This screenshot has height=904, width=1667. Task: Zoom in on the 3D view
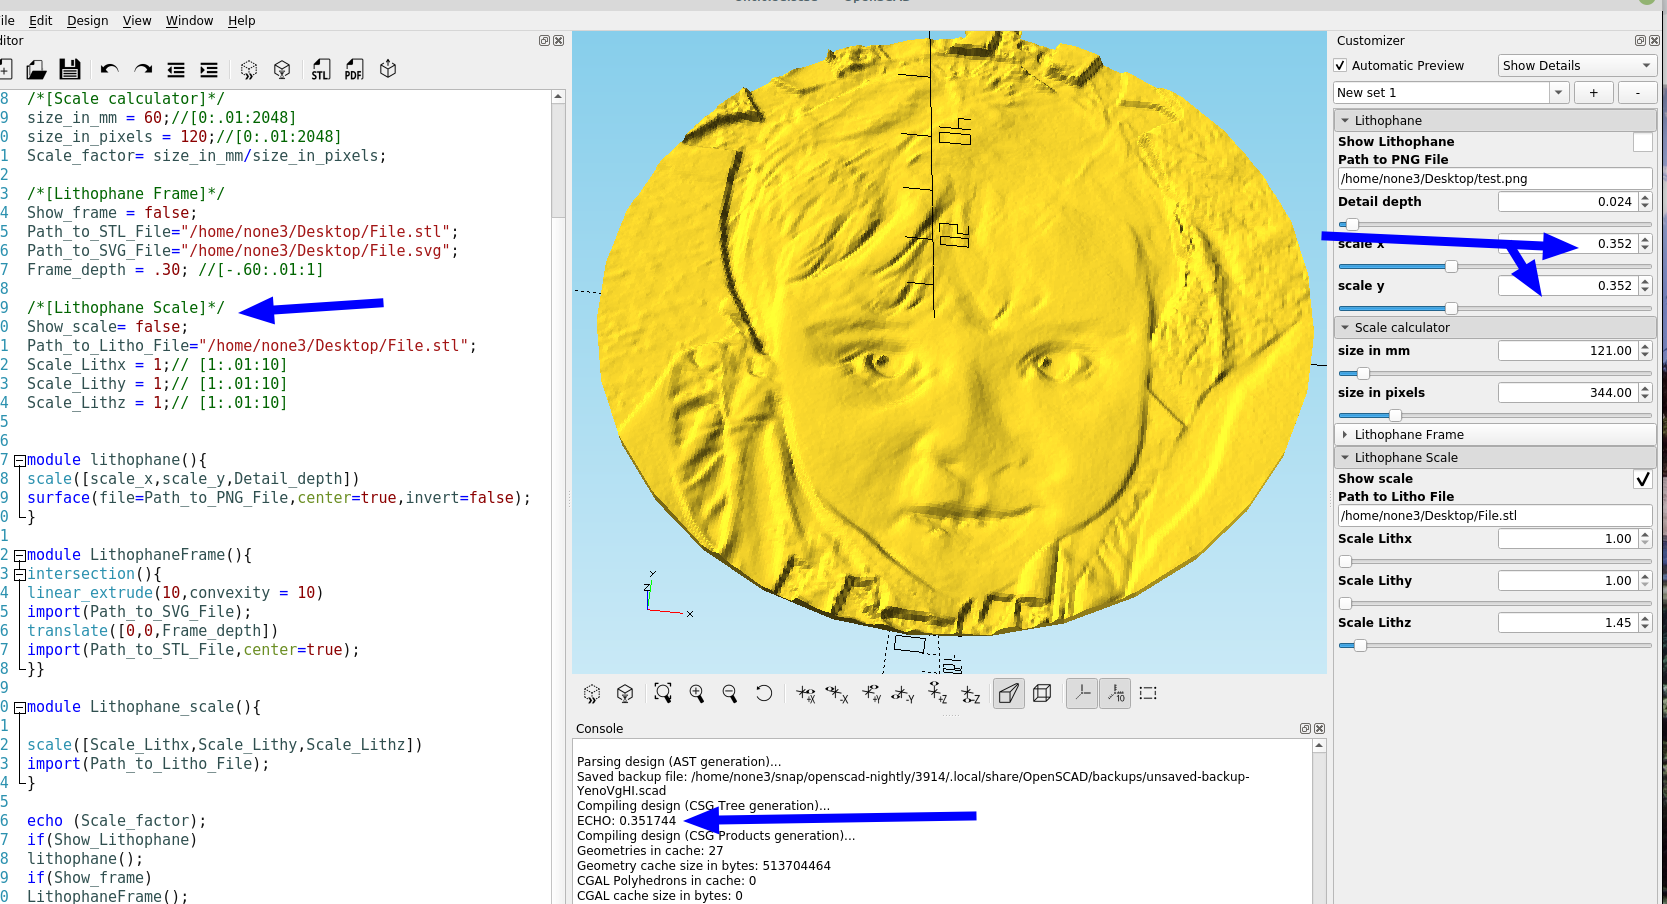pyautogui.click(x=697, y=693)
